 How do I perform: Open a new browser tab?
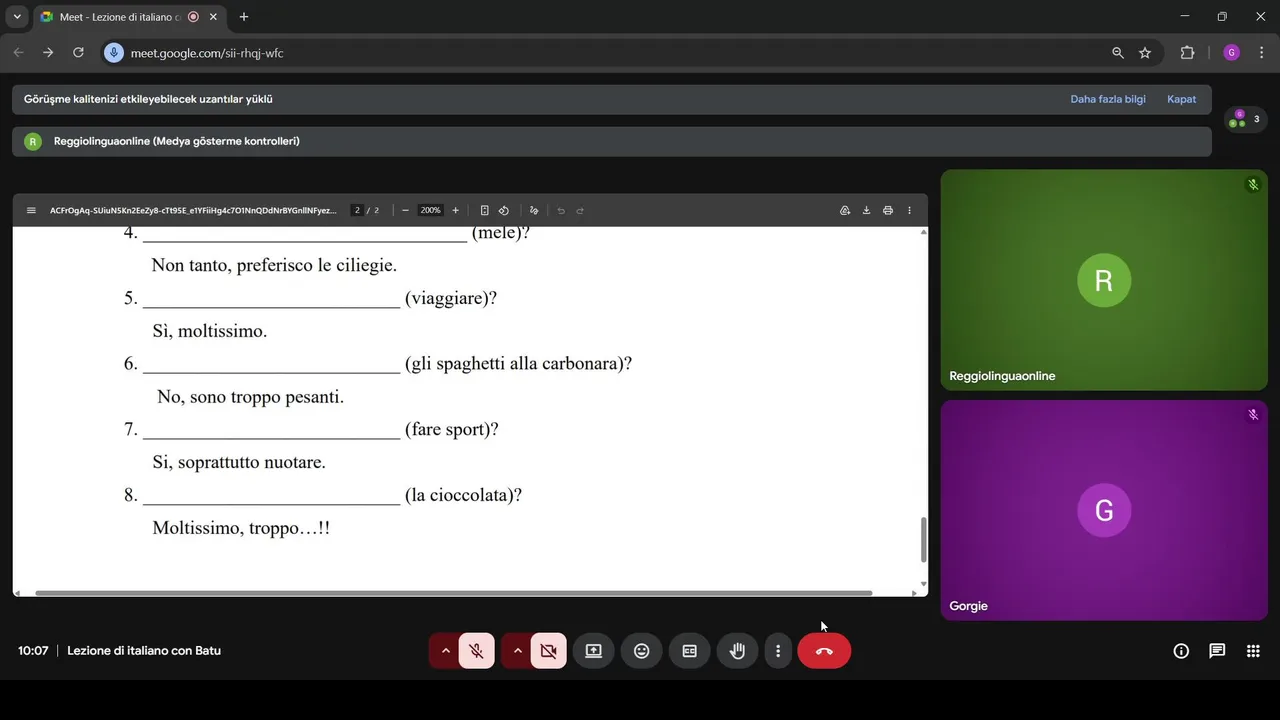point(244,17)
